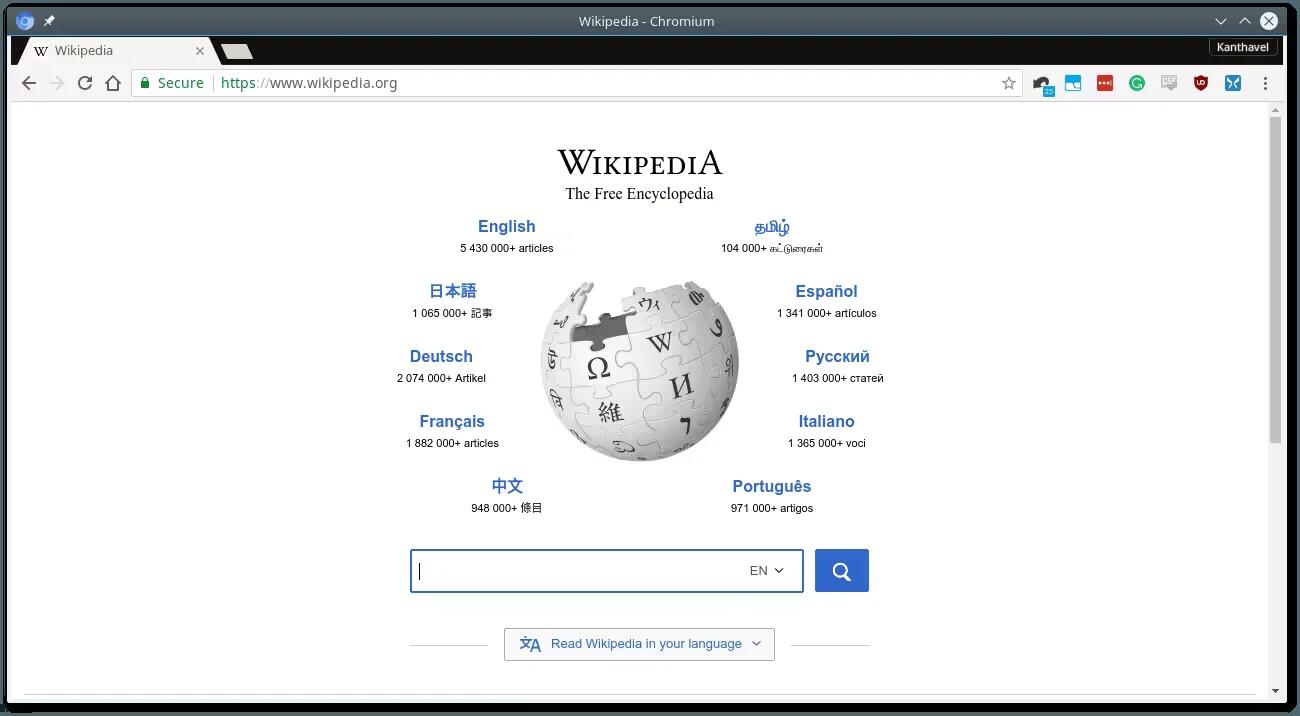Open English Wikipedia
Viewport: 1300px width, 716px height.
[507, 227]
